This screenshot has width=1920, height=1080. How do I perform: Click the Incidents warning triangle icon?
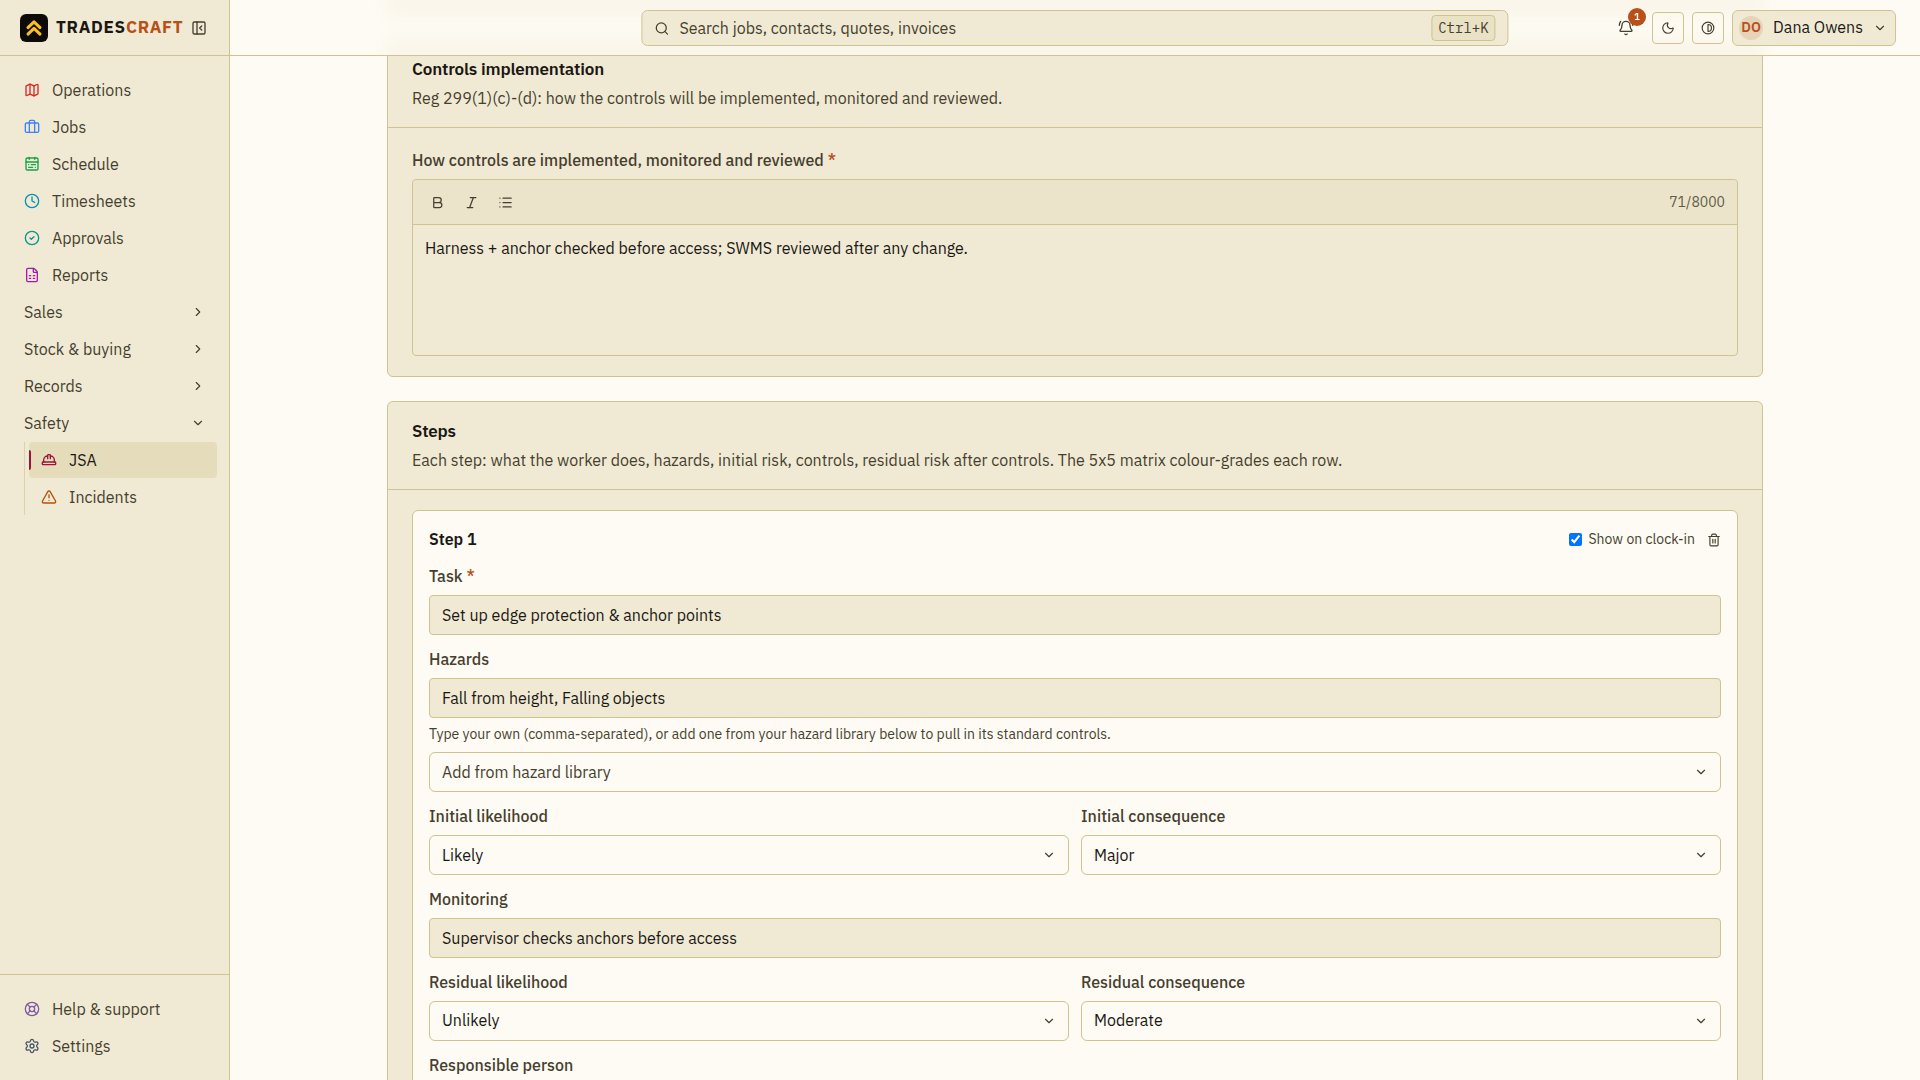[49, 497]
